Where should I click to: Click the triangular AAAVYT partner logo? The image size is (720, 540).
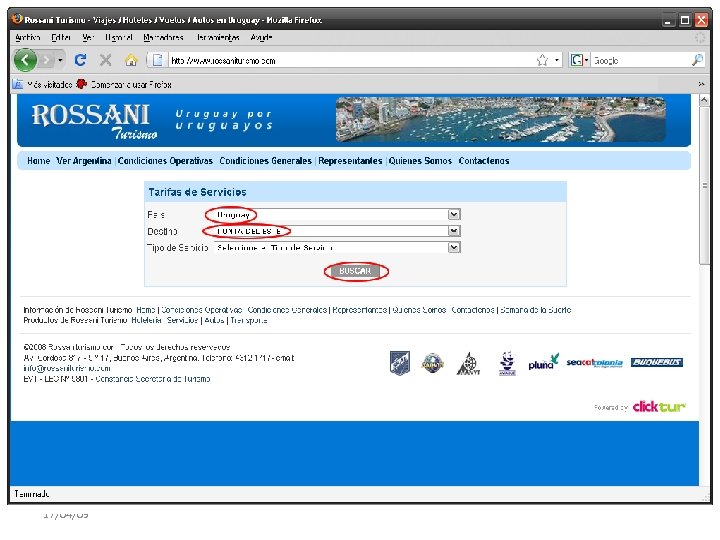[468, 364]
